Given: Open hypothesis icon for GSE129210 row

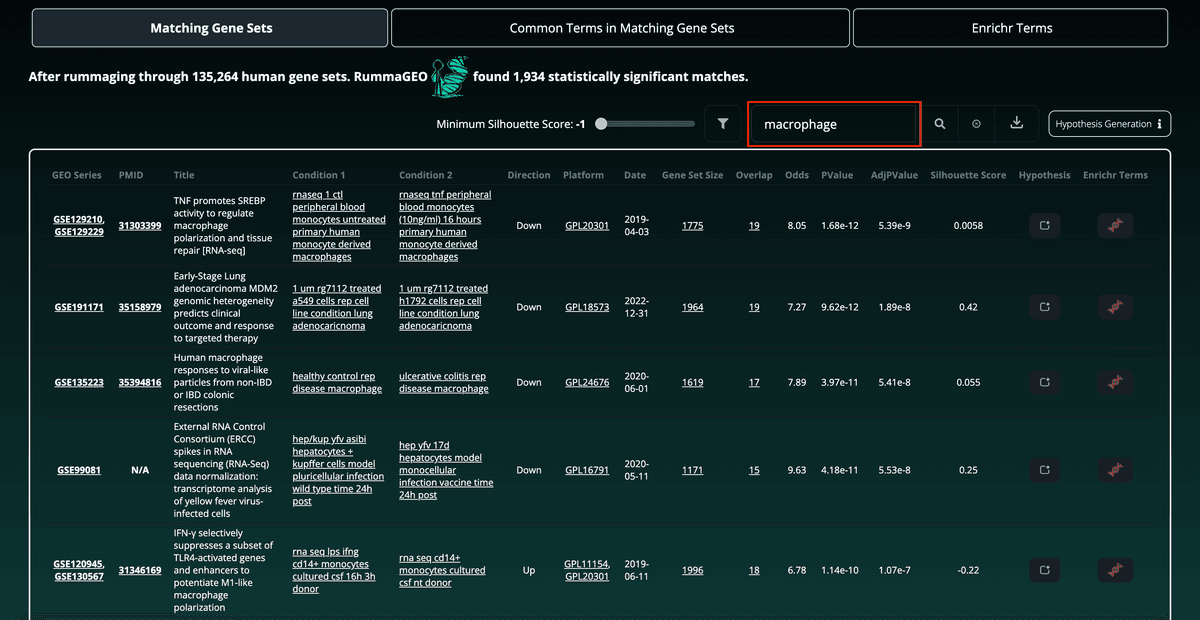Looking at the screenshot, I should pyautogui.click(x=1045, y=225).
